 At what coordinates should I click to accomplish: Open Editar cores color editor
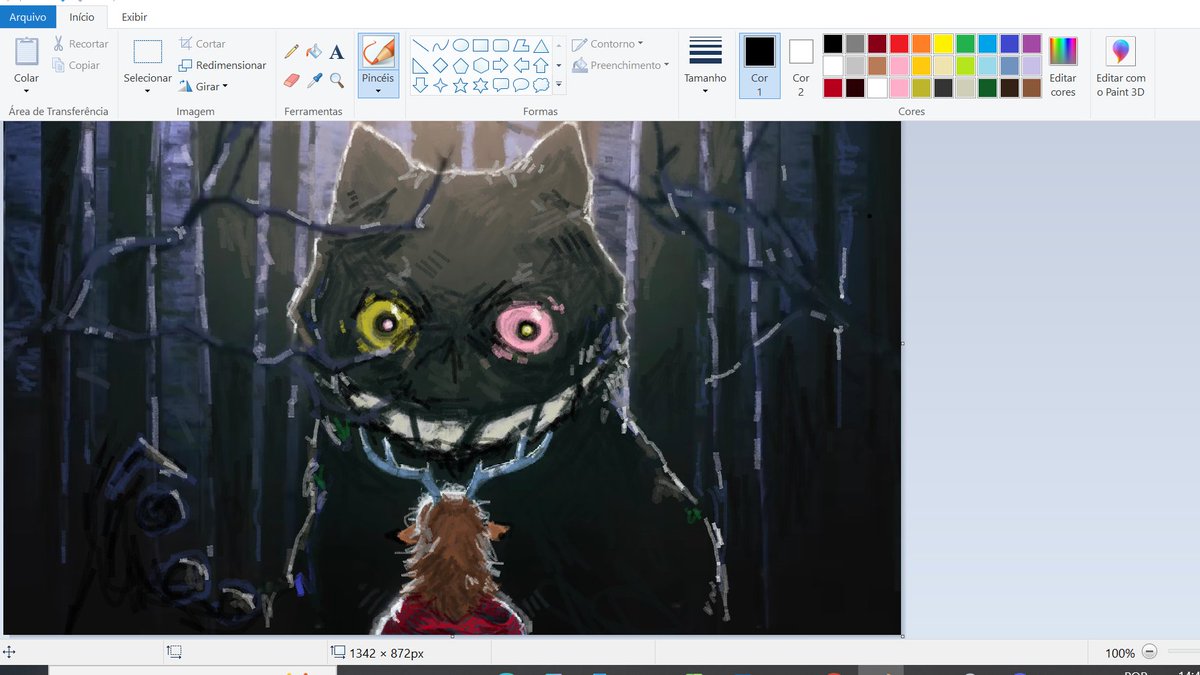[x=1063, y=66]
